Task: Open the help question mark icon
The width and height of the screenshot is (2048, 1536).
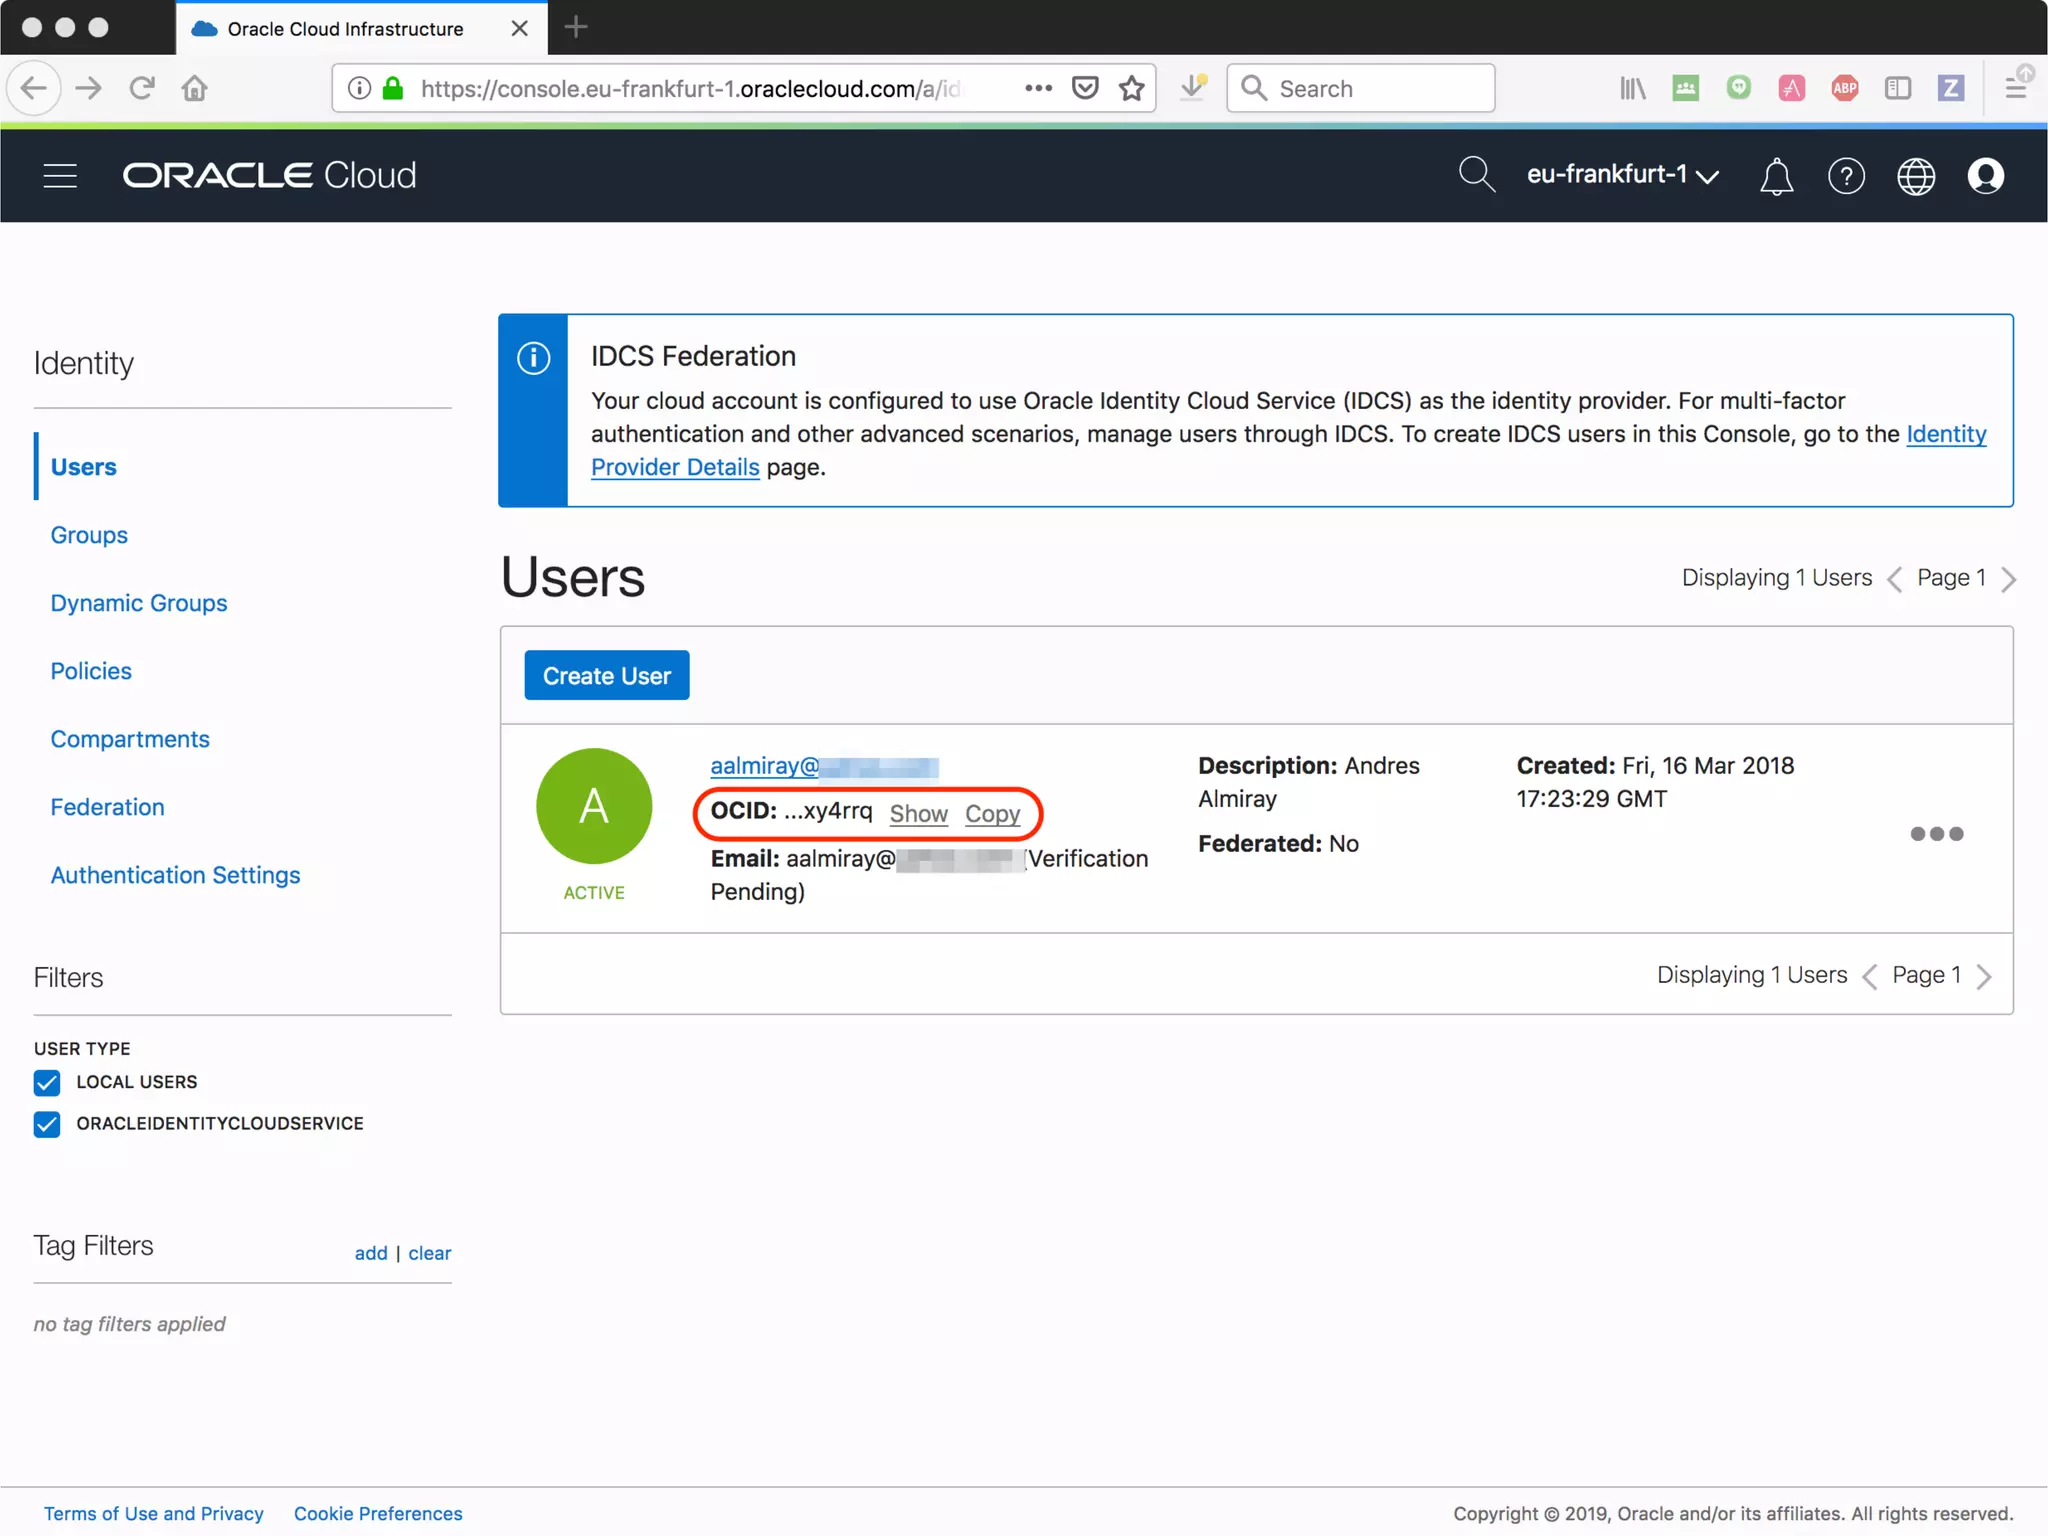Action: pyautogui.click(x=1846, y=177)
